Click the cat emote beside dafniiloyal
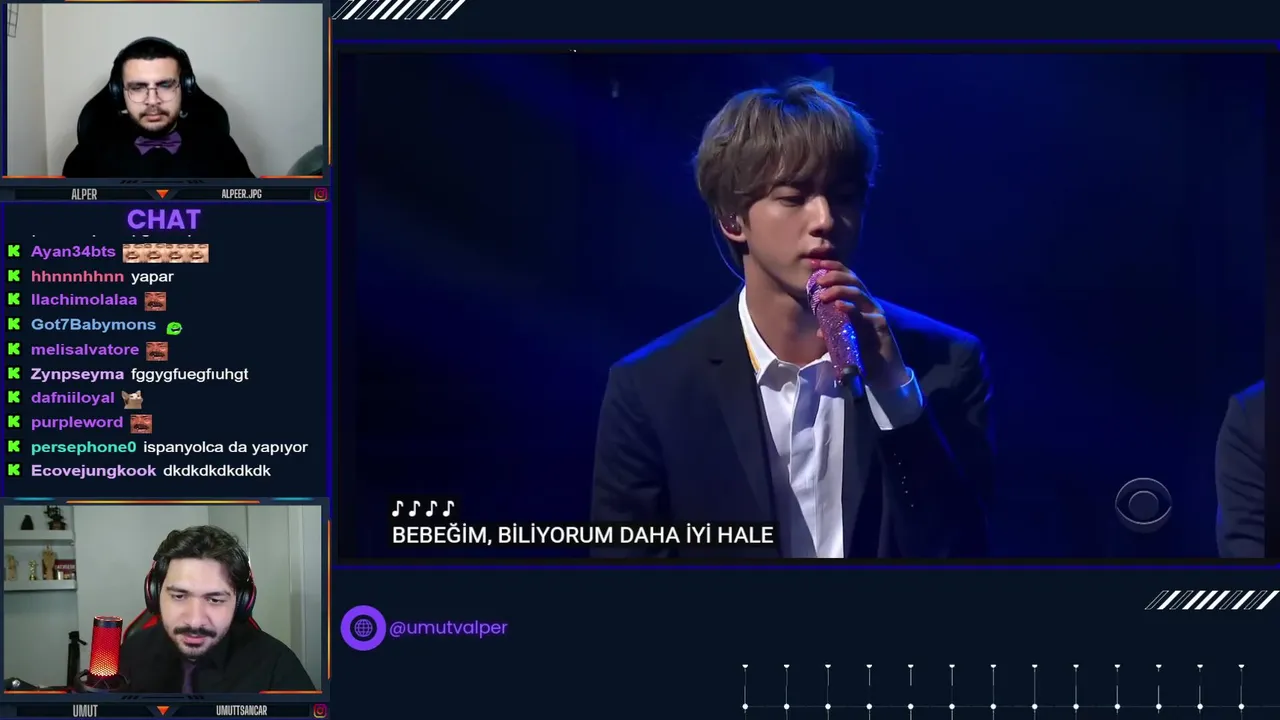Viewport: 1280px width, 720px height. point(132,398)
